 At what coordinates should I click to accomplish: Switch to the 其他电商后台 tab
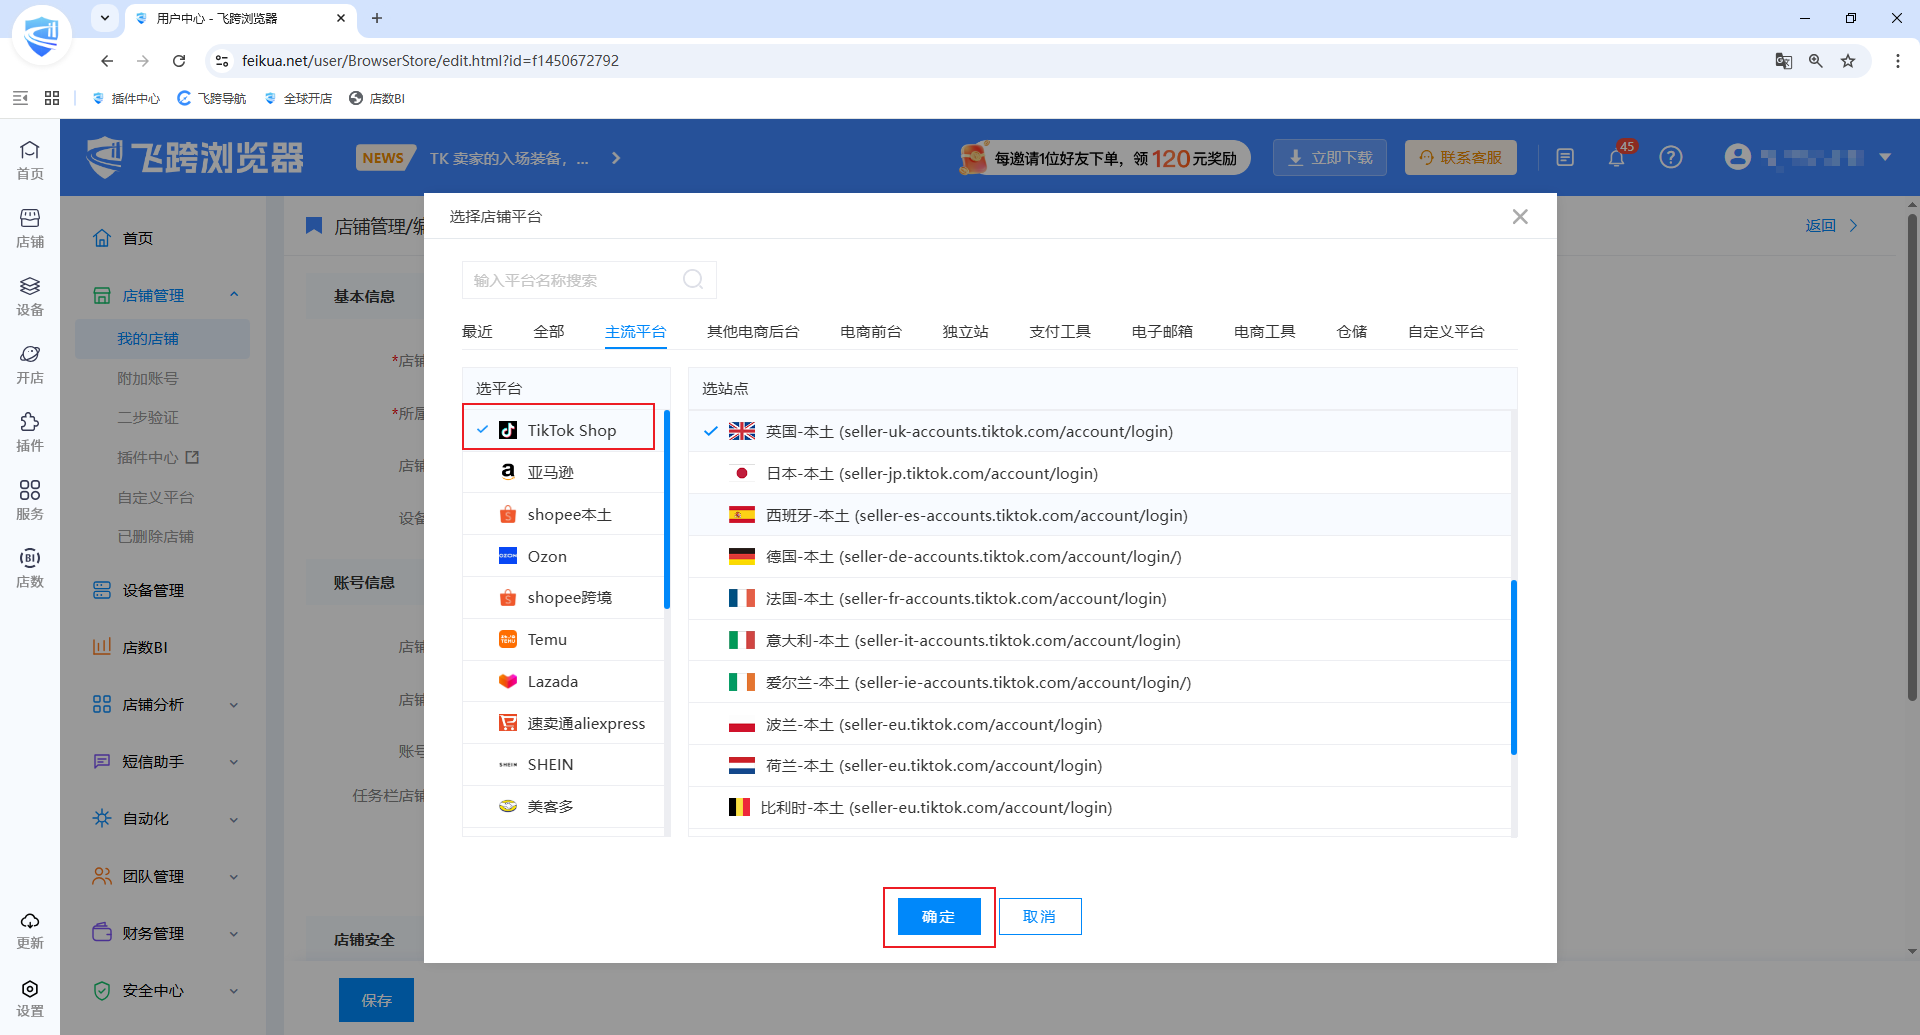[x=753, y=331]
